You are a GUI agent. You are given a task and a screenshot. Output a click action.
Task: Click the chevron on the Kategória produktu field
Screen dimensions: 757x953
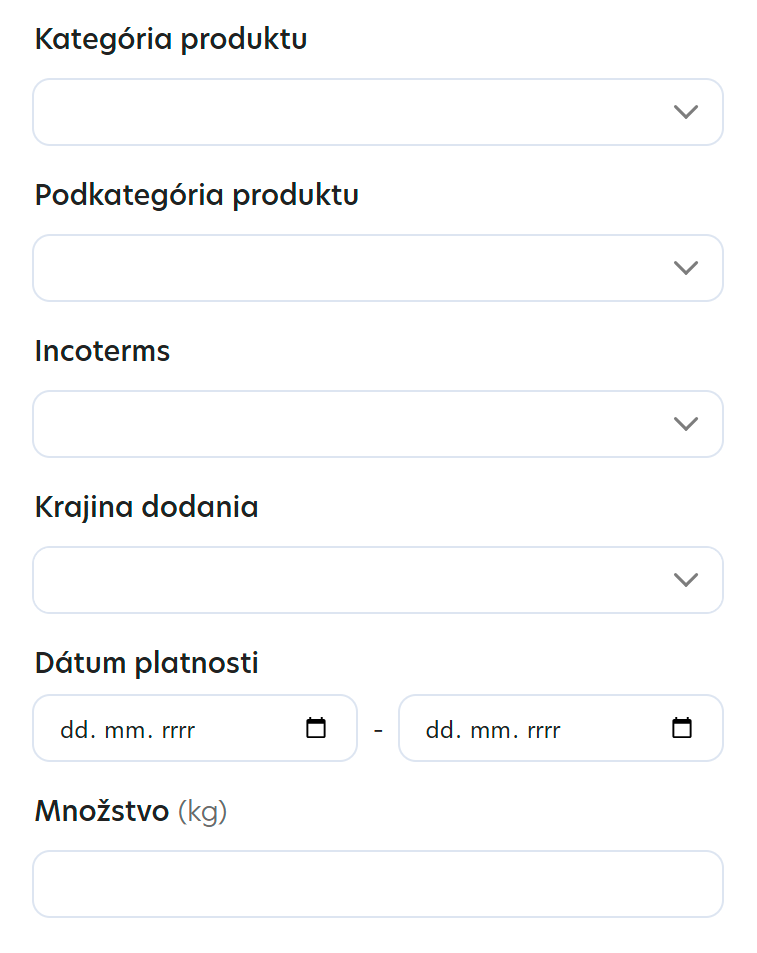click(686, 112)
